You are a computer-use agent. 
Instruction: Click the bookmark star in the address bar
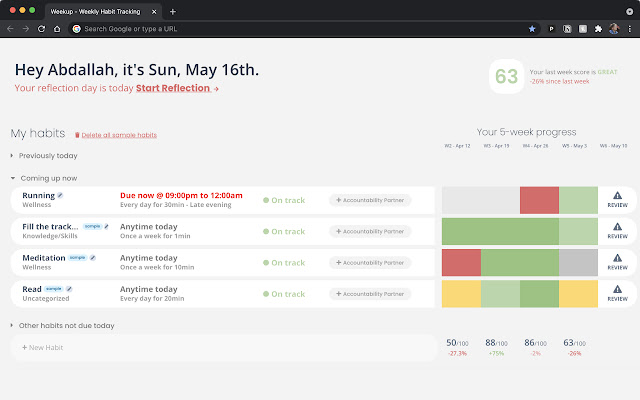(531, 29)
